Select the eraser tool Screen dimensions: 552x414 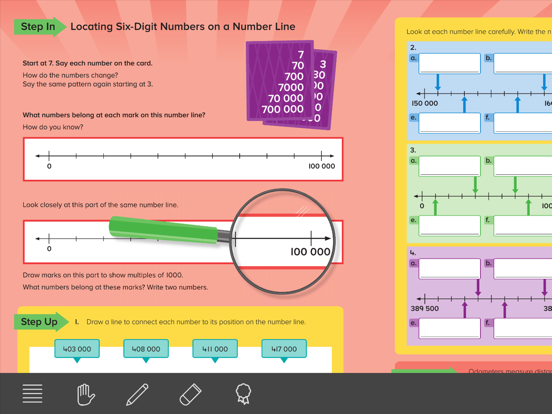tap(190, 394)
